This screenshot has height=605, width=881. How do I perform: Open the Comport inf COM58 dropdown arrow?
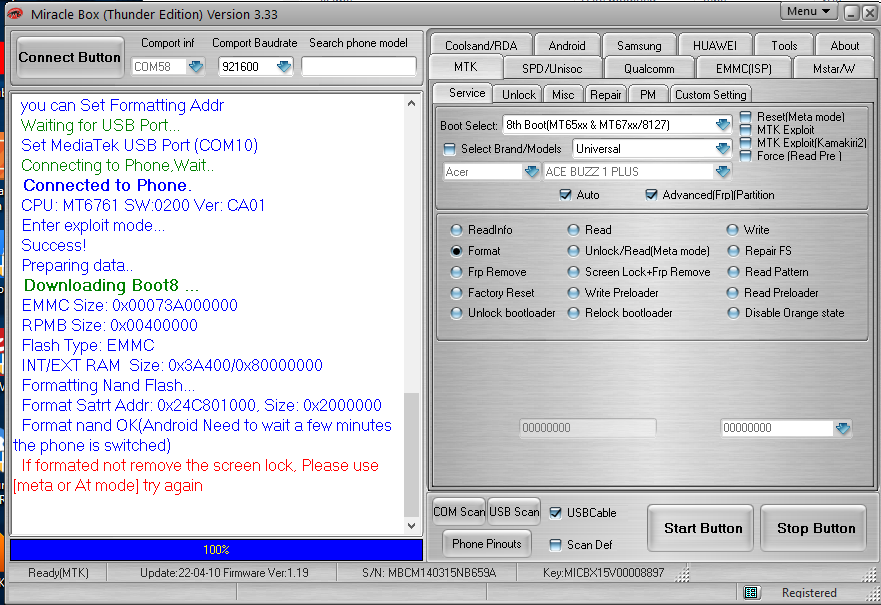pos(196,67)
